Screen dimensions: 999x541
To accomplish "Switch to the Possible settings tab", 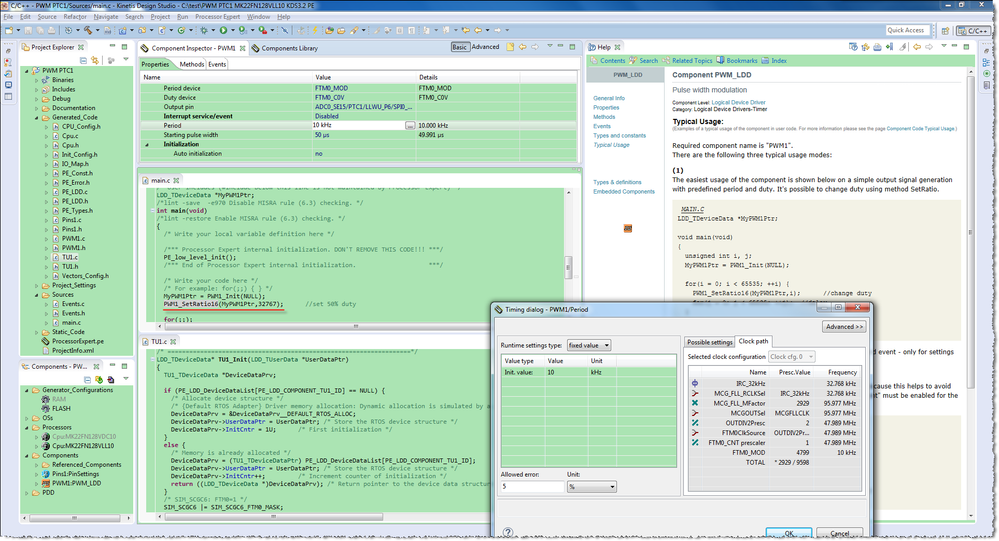I will (709, 342).
